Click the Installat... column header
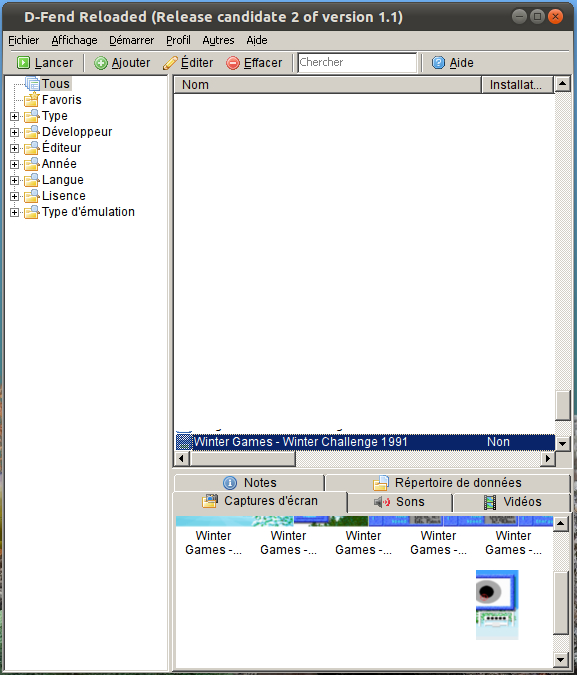The image size is (577, 675). tap(517, 85)
